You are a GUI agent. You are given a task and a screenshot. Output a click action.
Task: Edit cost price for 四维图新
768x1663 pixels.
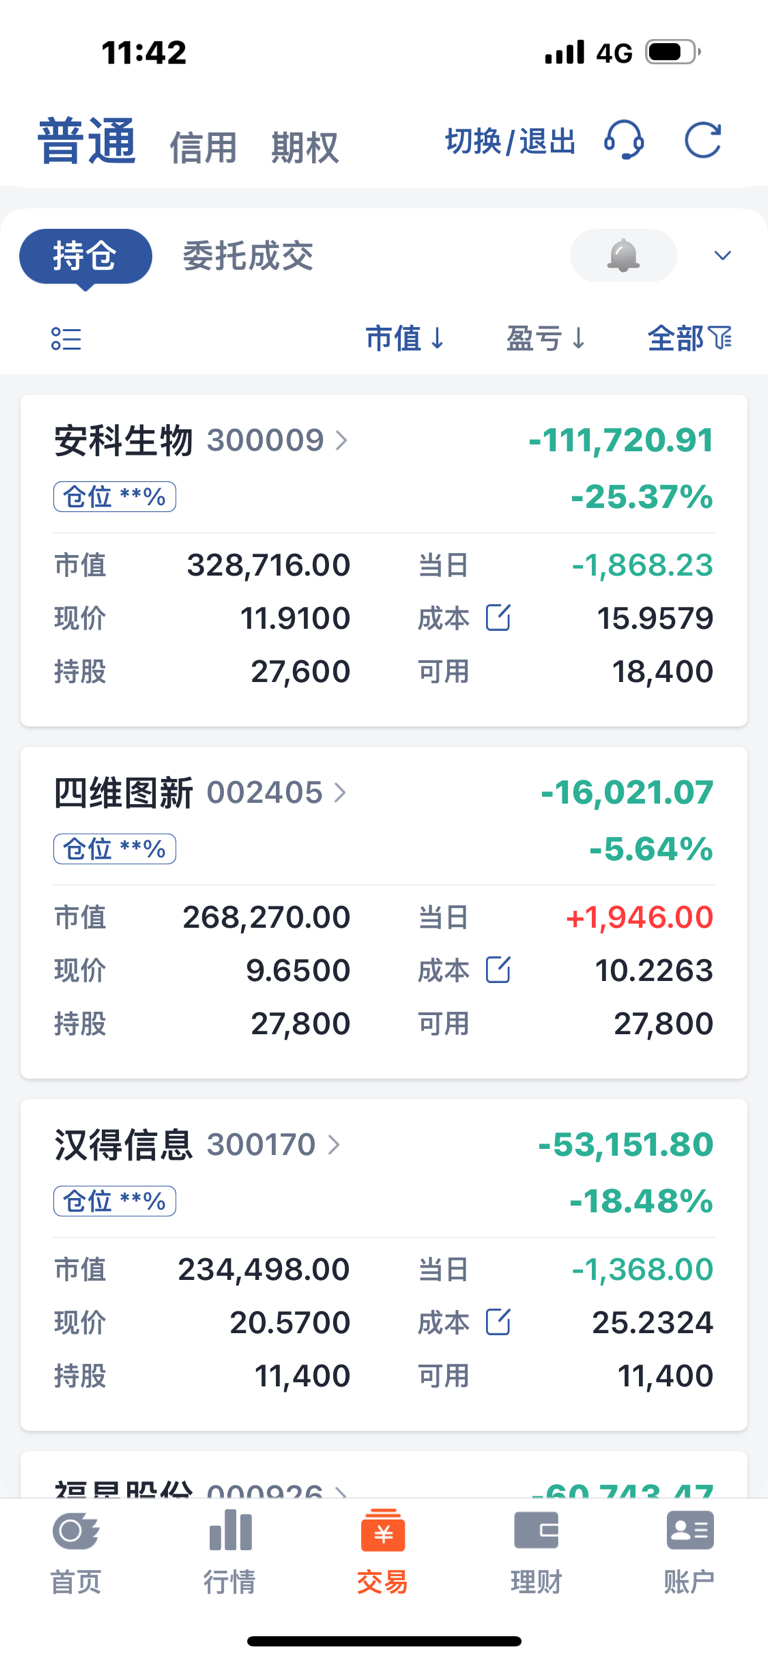pyautogui.click(x=498, y=970)
